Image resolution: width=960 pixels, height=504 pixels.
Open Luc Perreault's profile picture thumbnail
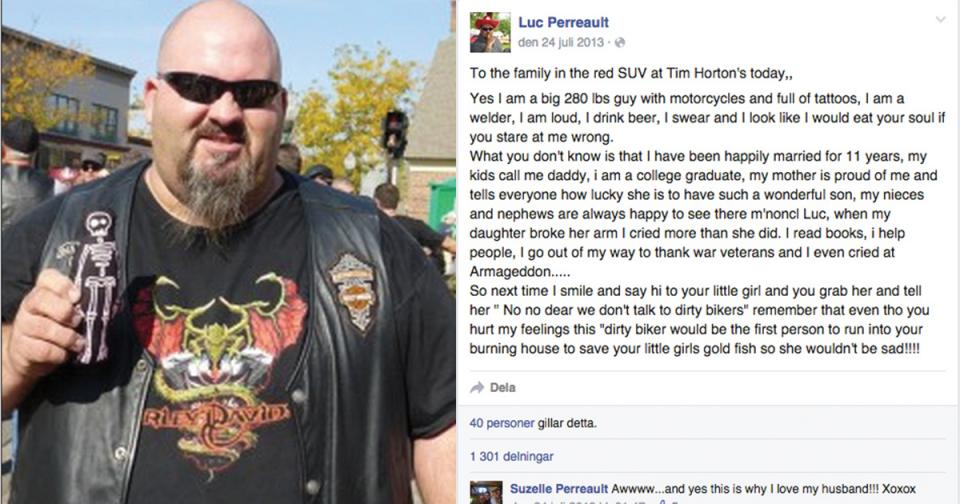490,32
